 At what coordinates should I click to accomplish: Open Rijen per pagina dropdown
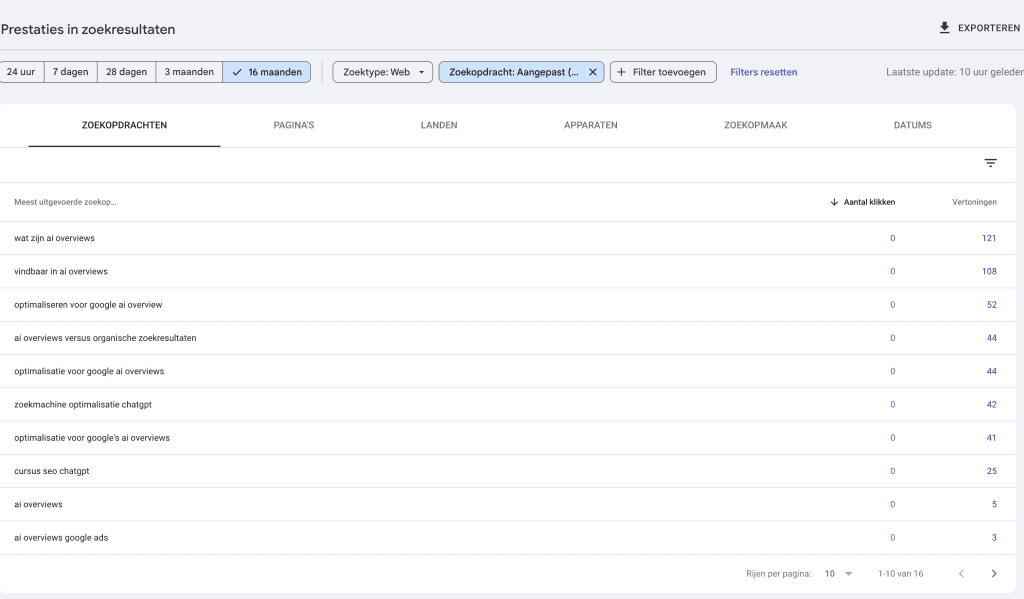click(x=839, y=574)
